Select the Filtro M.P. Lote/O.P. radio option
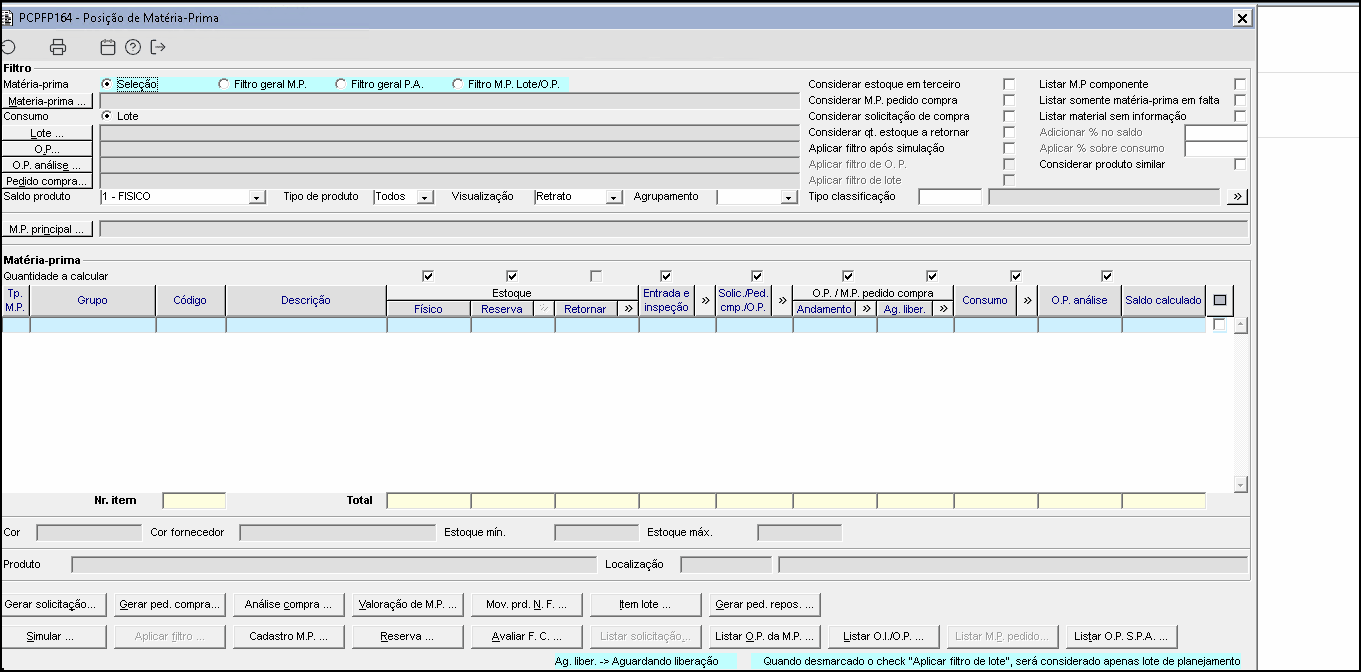 point(458,84)
